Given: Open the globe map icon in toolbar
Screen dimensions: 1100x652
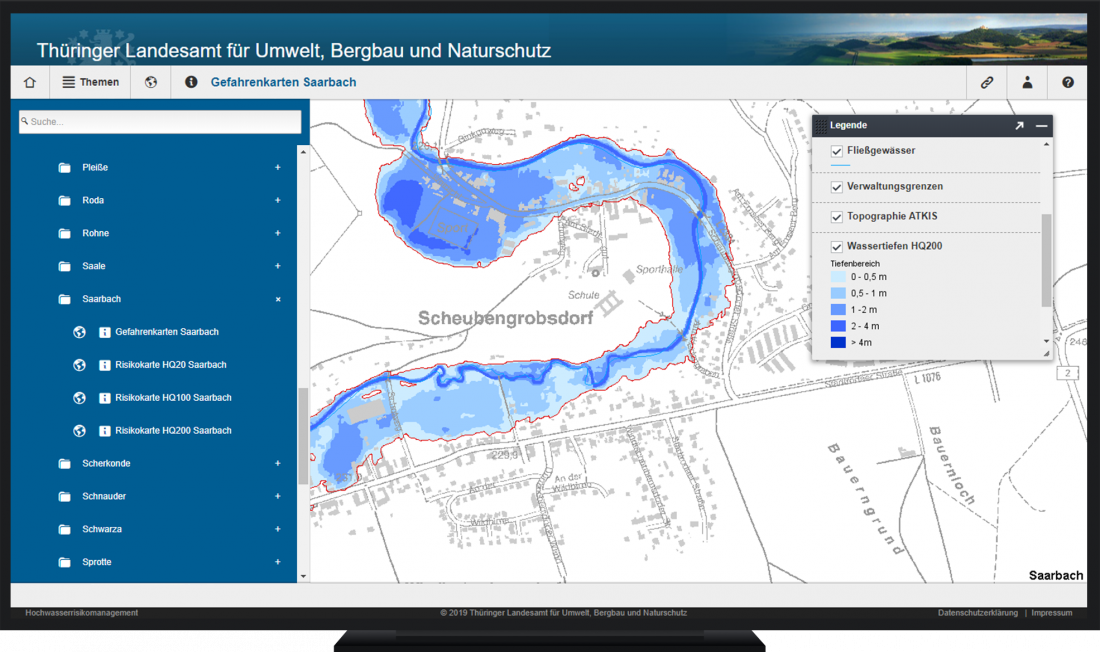Looking at the screenshot, I should point(151,83).
